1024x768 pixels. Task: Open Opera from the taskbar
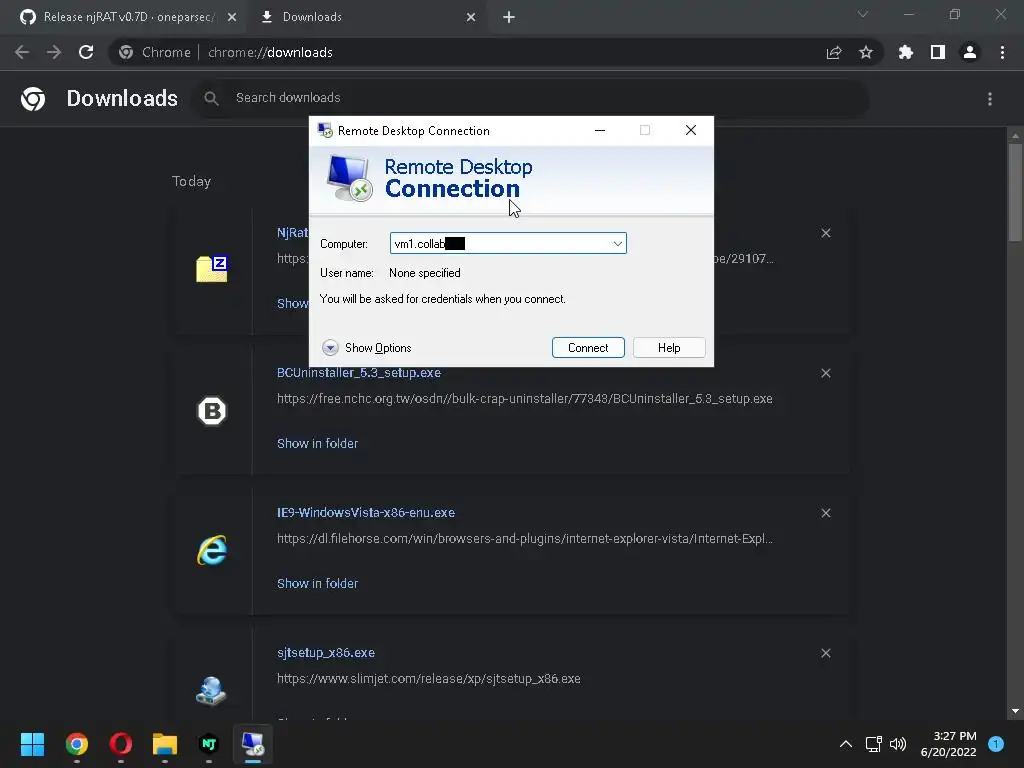[121, 744]
